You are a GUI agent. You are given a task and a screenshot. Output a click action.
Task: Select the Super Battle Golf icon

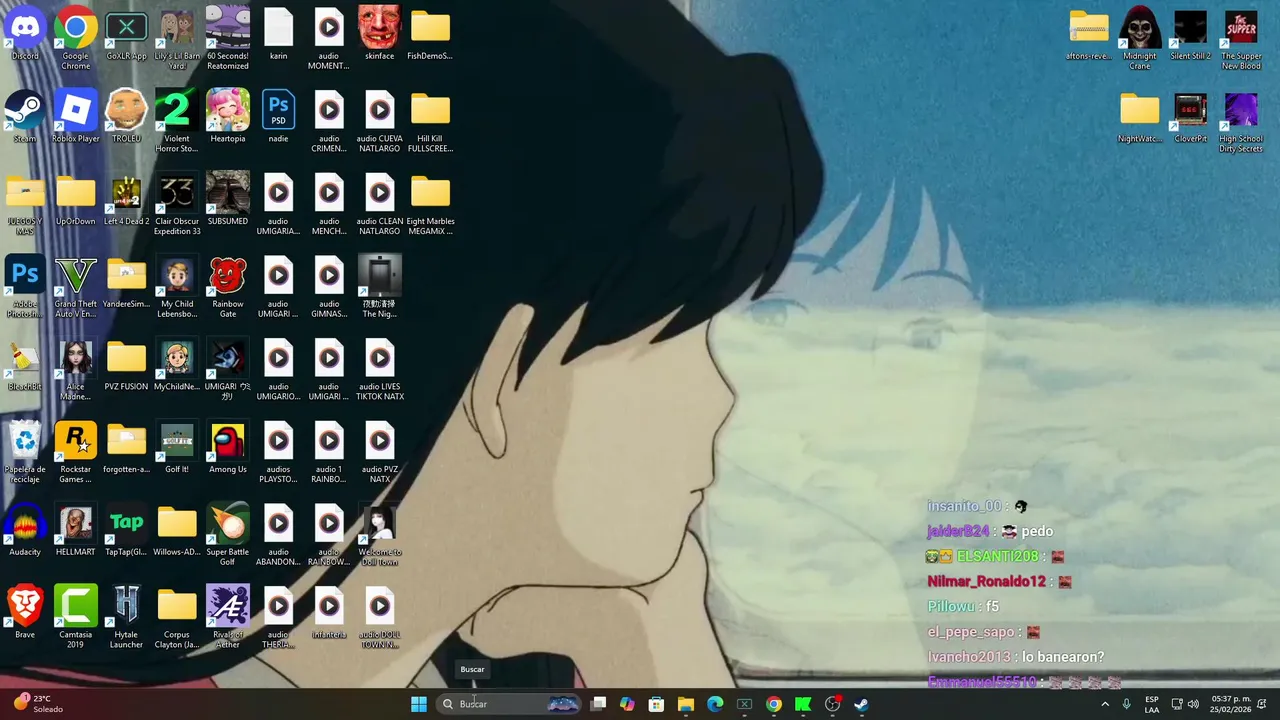coord(228,535)
